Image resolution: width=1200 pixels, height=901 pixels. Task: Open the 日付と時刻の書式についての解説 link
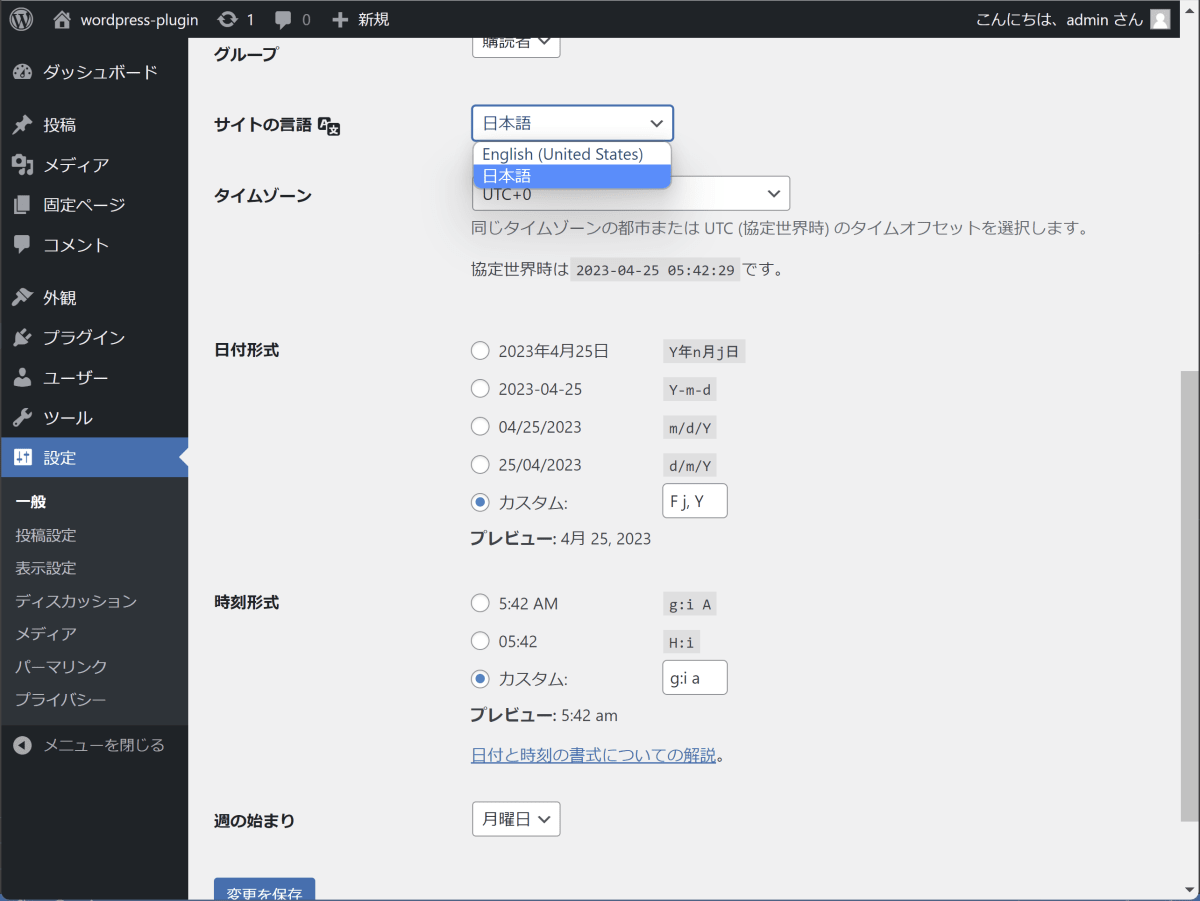pos(594,755)
